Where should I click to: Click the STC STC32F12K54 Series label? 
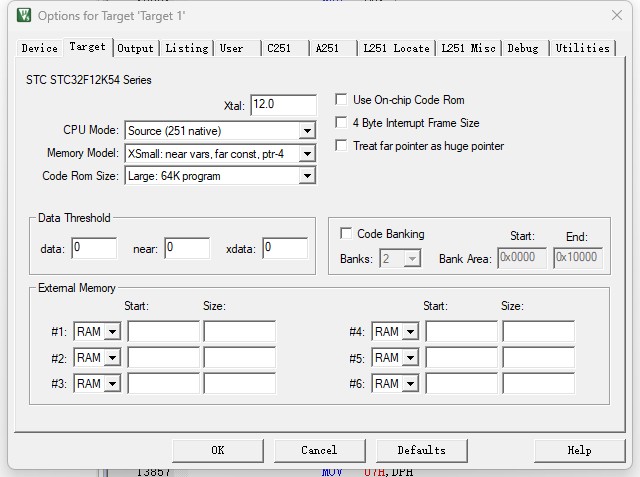click(89, 80)
